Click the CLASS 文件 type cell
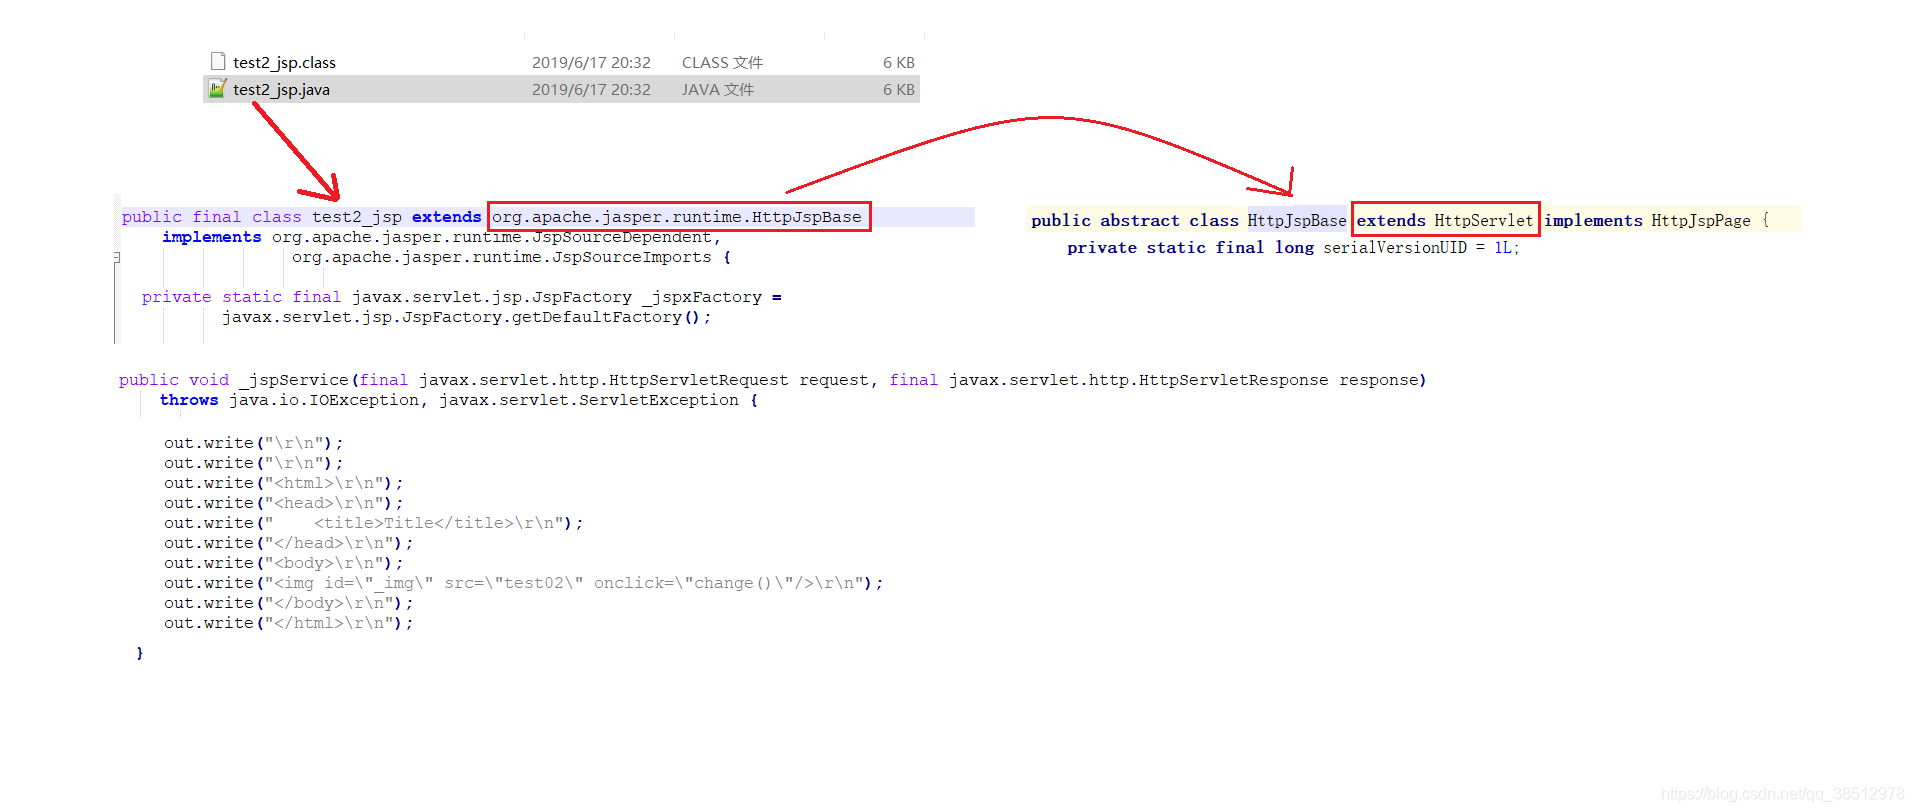1914x812 pixels. click(x=722, y=62)
